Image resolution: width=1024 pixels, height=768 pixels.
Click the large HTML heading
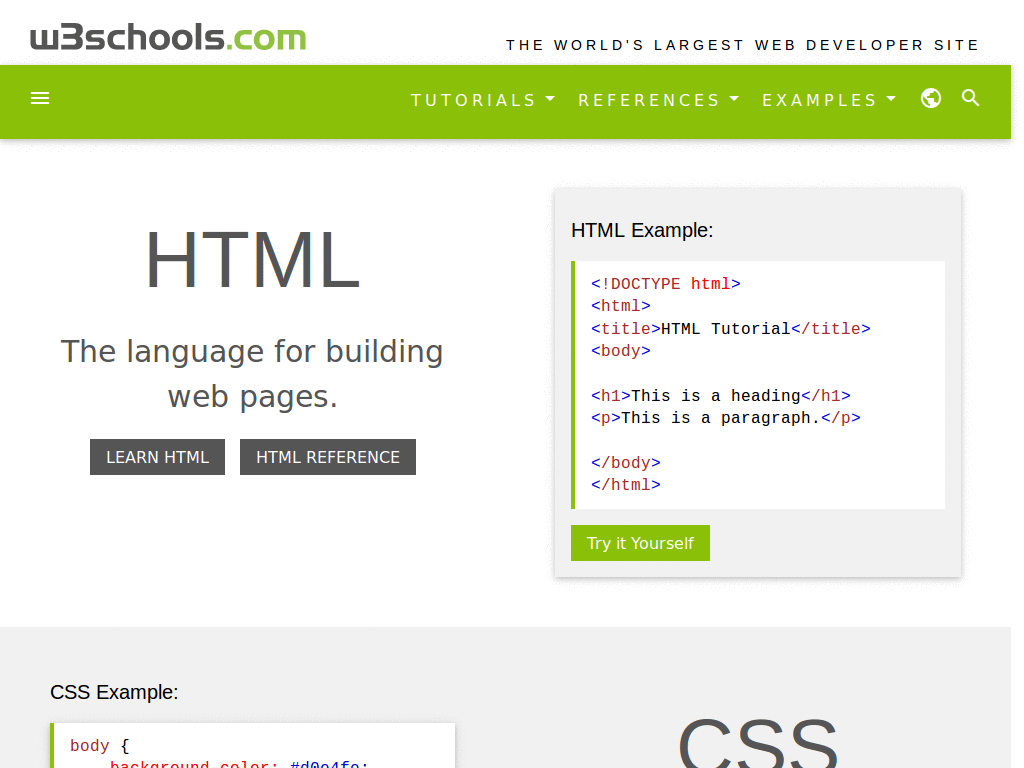pos(252,258)
